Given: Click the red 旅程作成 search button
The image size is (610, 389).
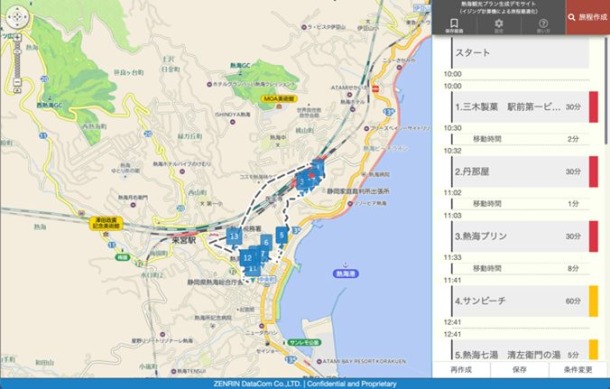Looking at the screenshot, I should pos(588,18).
